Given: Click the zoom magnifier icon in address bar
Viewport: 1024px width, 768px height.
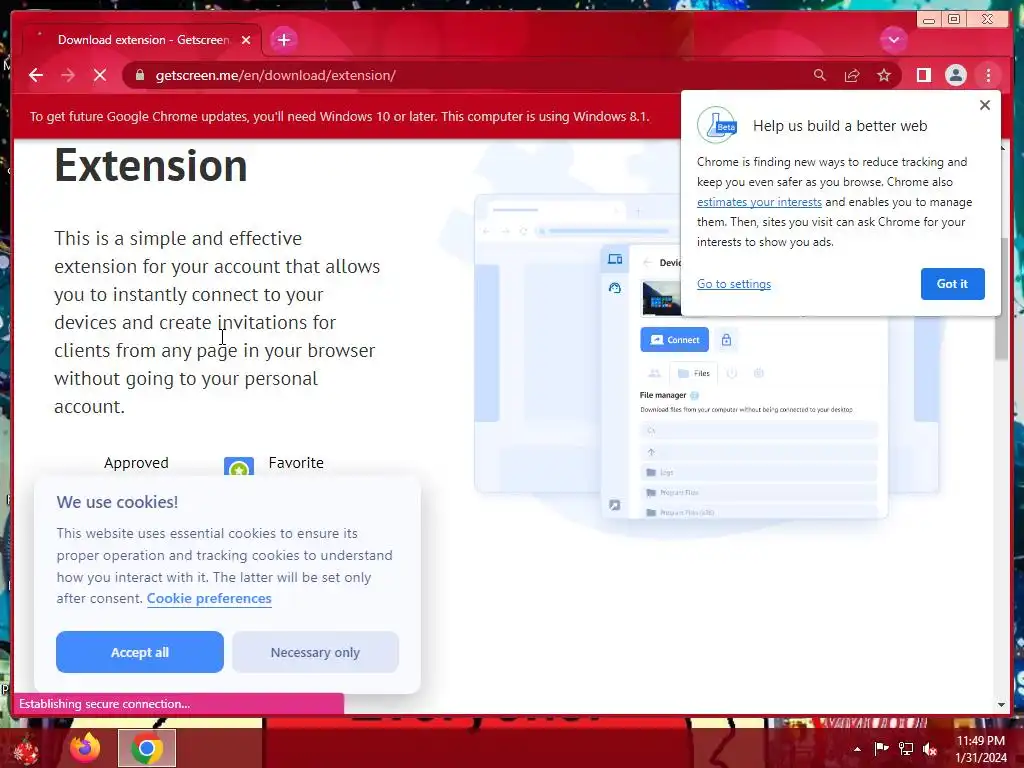Looking at the screenshot, I should tap(820, 75).
